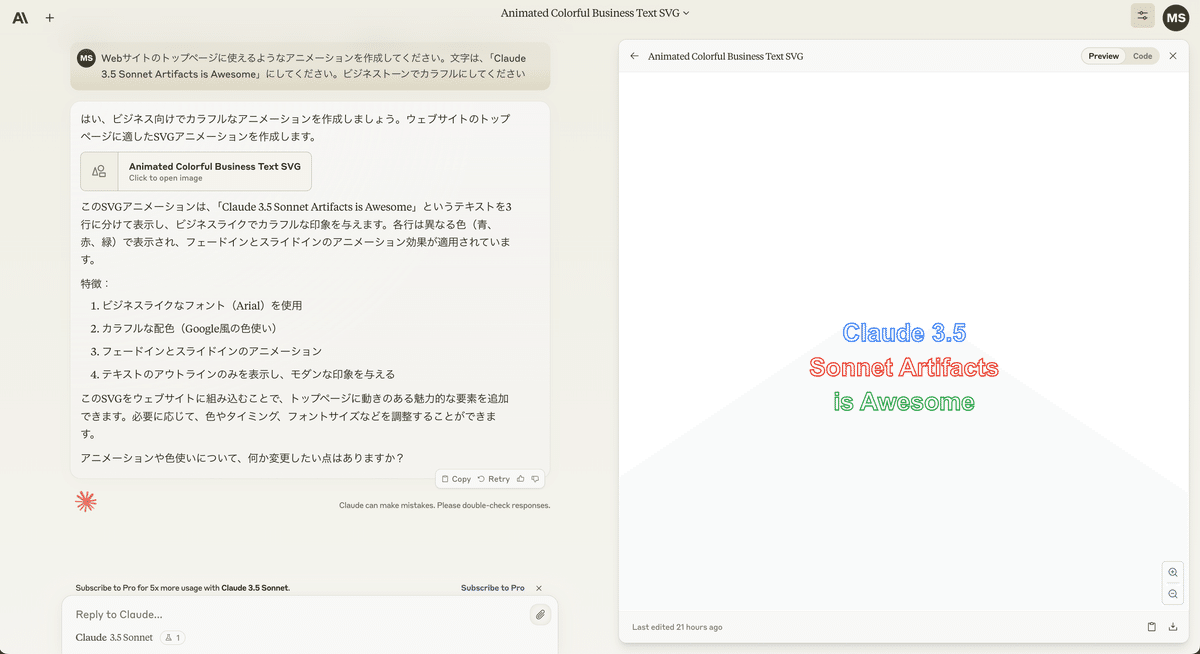This screenshot has height=654, width=1200.
Task: Go back with artifact panel arrow
Action: pyautogui.click(x=634, y=56)
